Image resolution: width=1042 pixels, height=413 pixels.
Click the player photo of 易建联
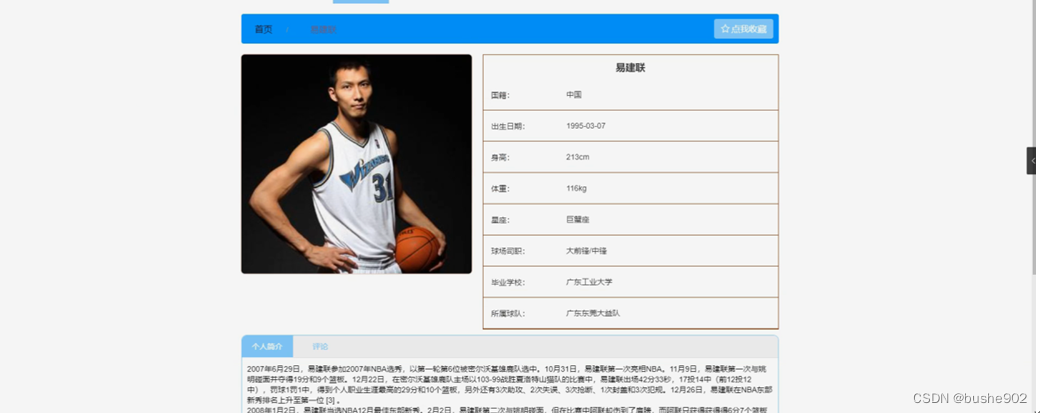tap(356, 164)
